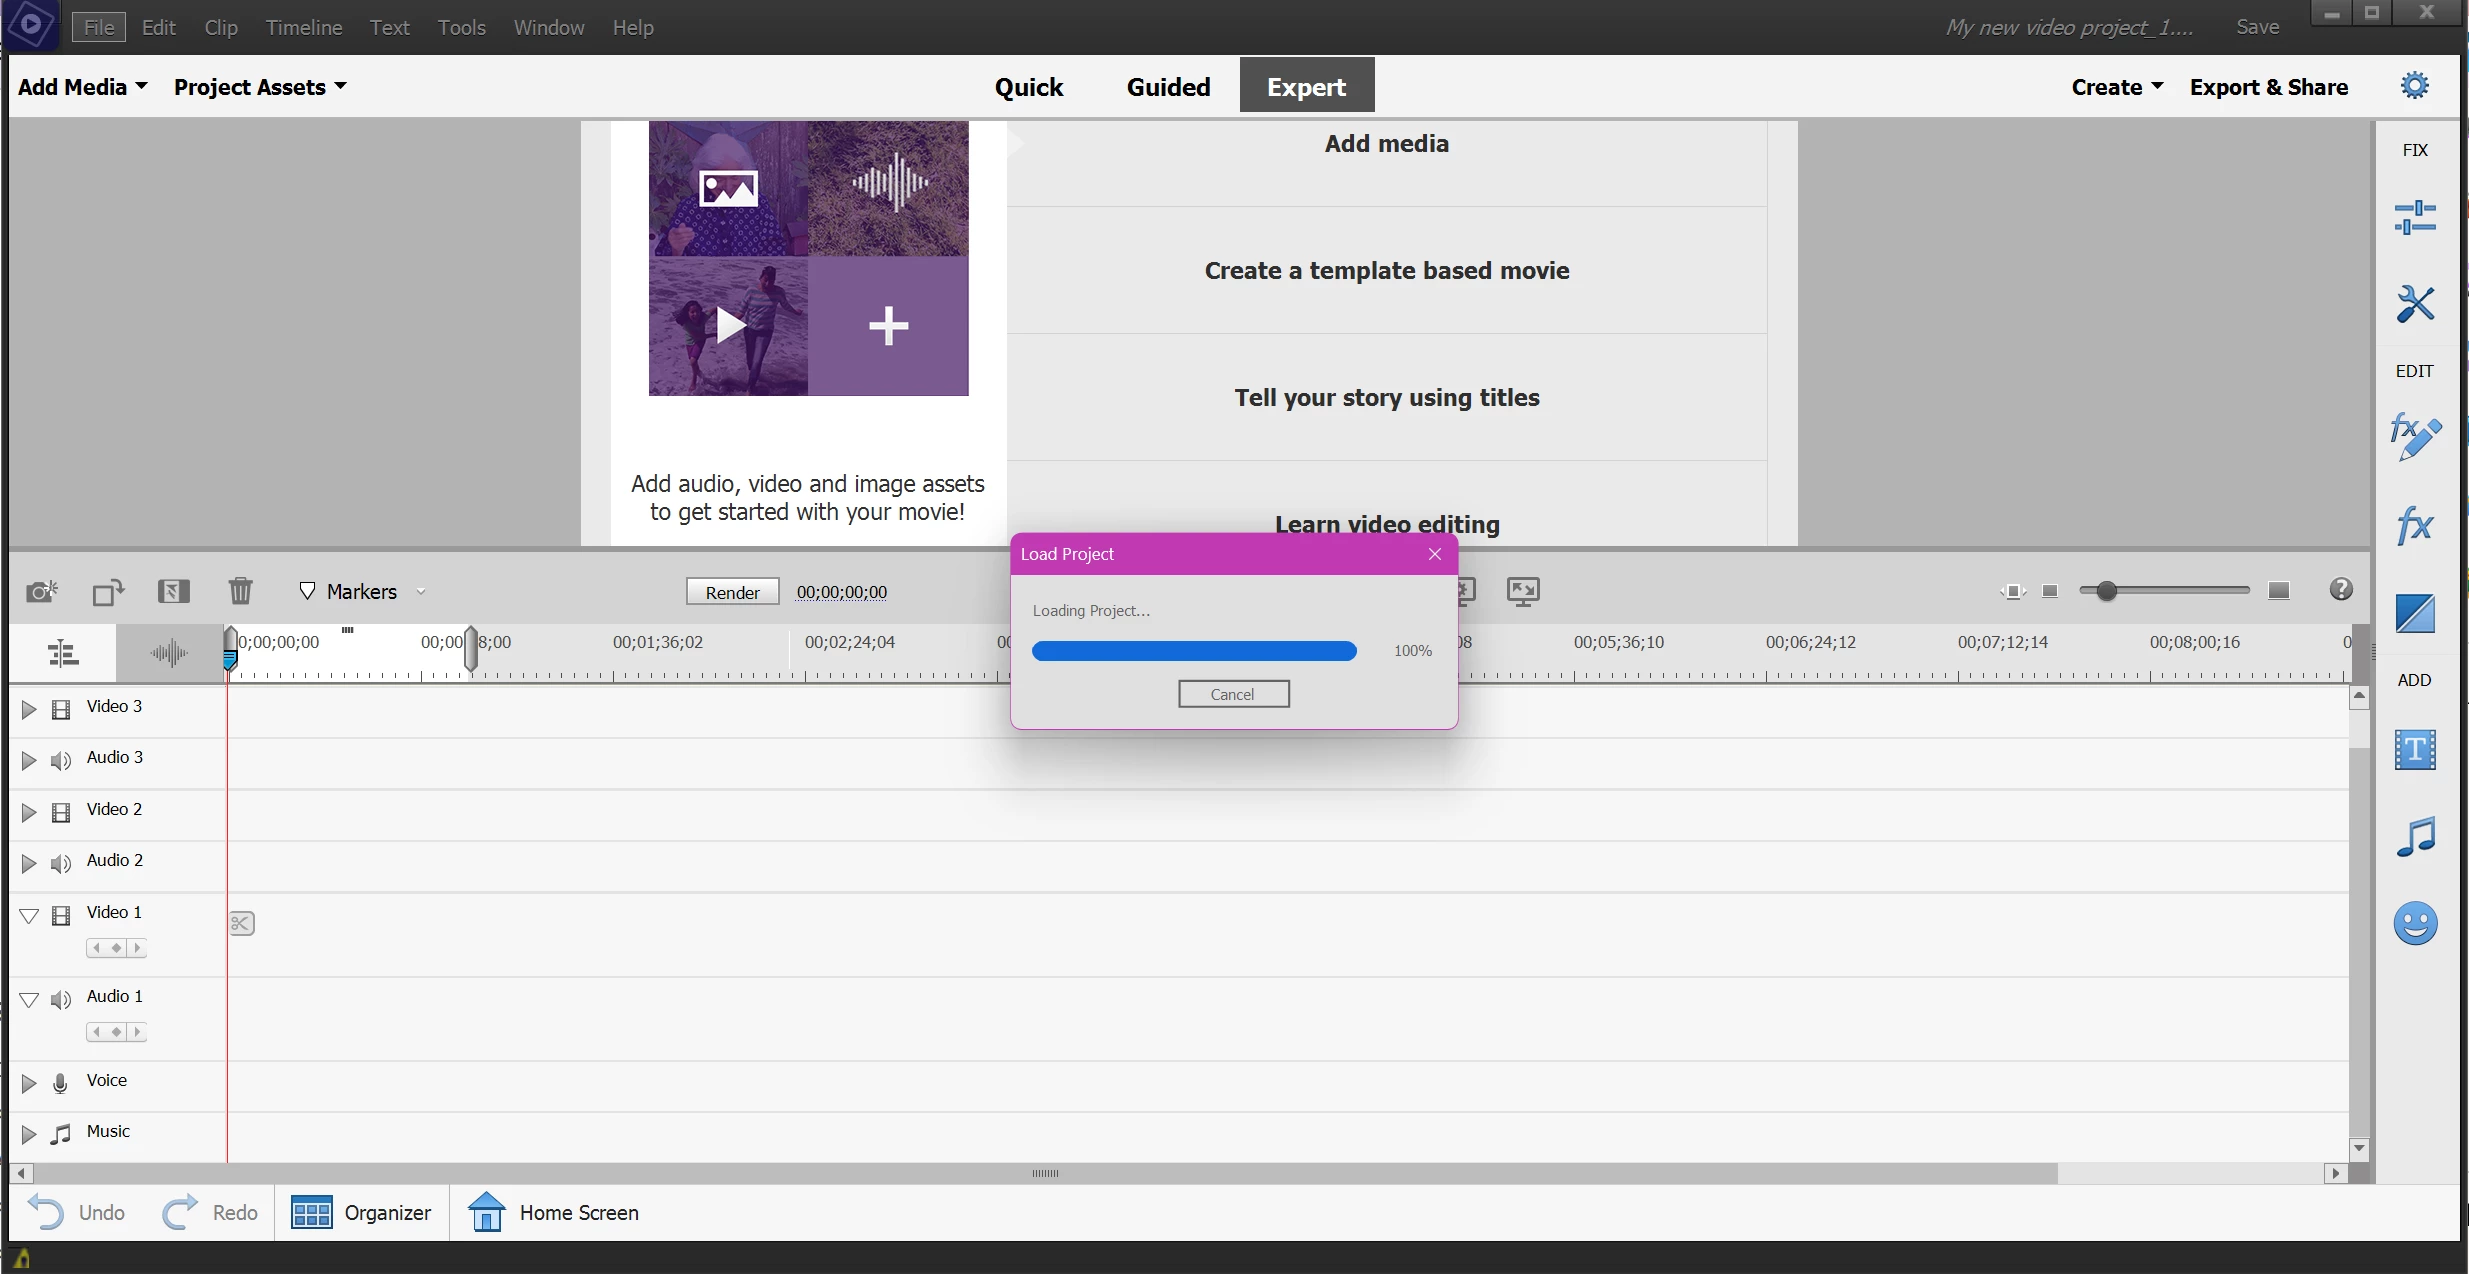Open the Music note panel
Image resolution: width=2469 pixels, height=1274 pixels.
click(2414, 836)
